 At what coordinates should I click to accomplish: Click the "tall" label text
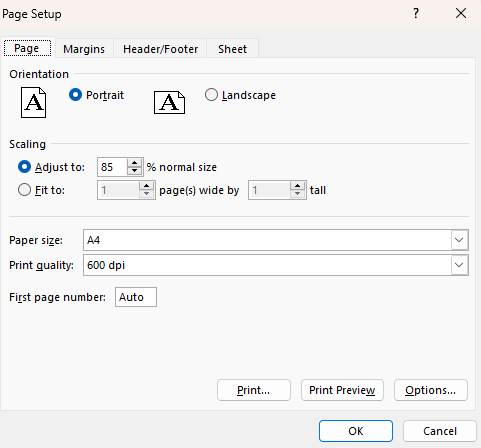click(318, 190)
